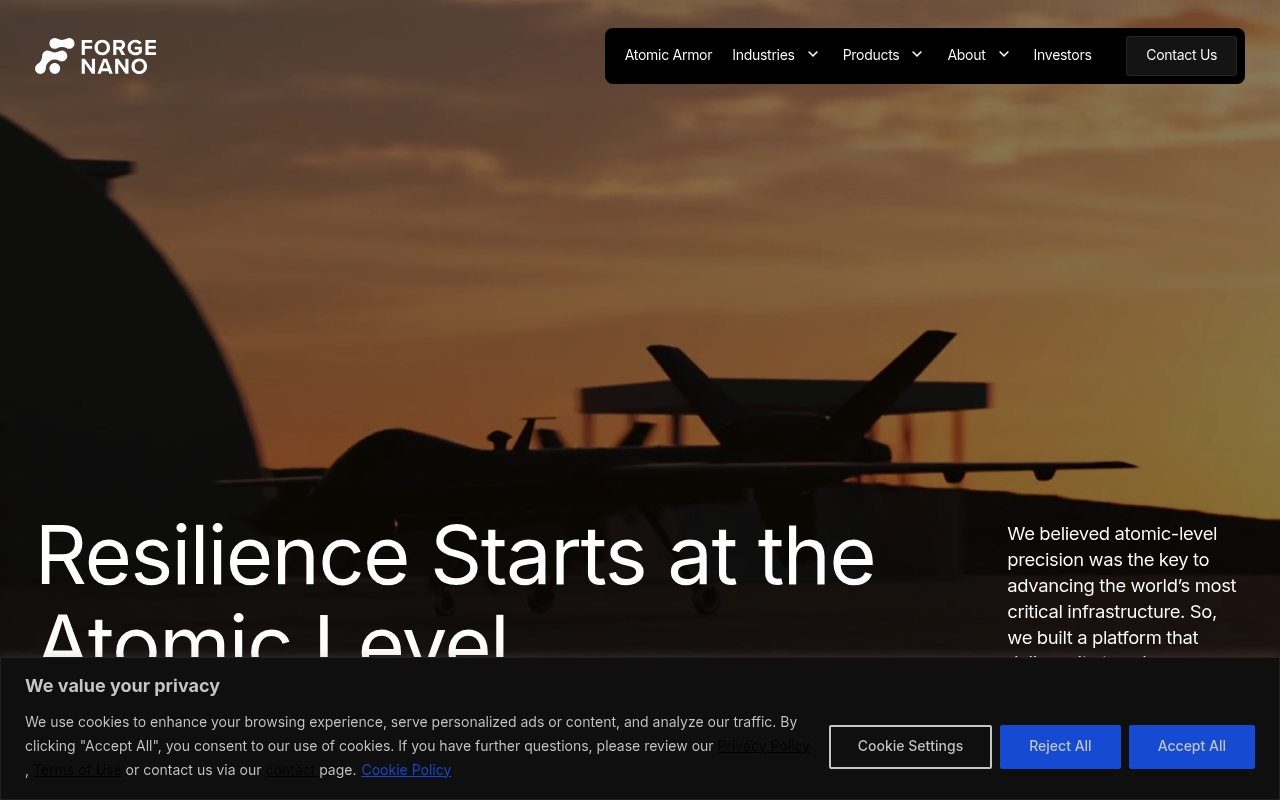1280x800 pixels.
Task: Follow the contact page link in the cookie notice
Action: point(290,770)
